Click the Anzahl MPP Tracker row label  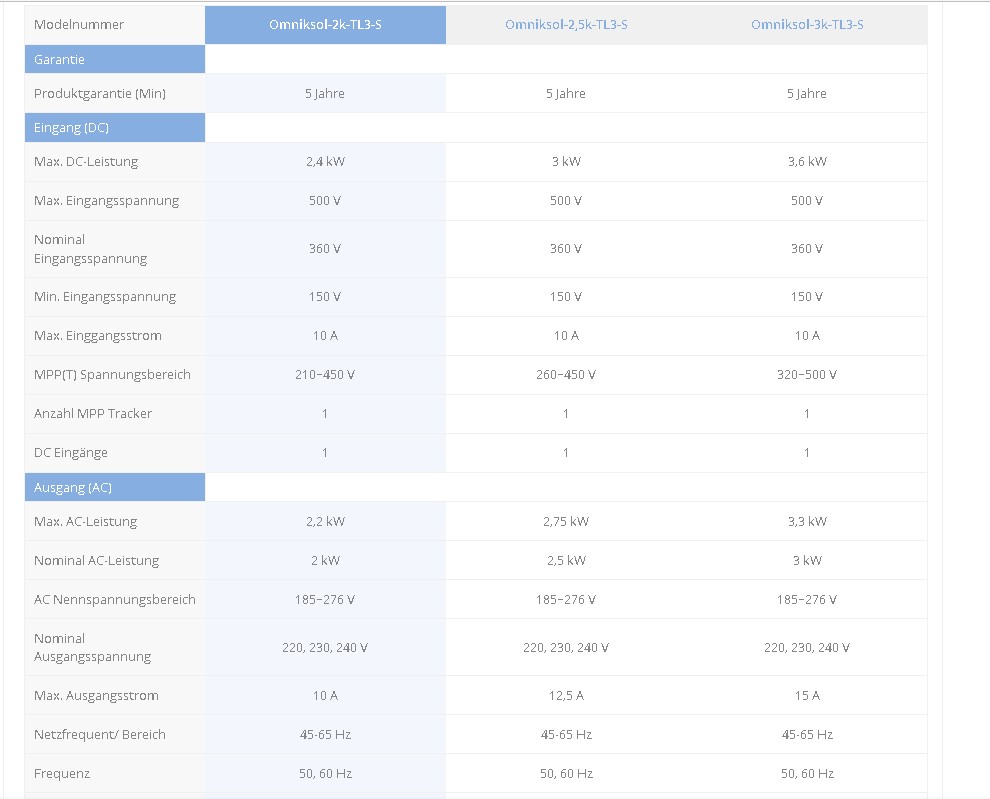pyautogui.click(x=93, y=414)
